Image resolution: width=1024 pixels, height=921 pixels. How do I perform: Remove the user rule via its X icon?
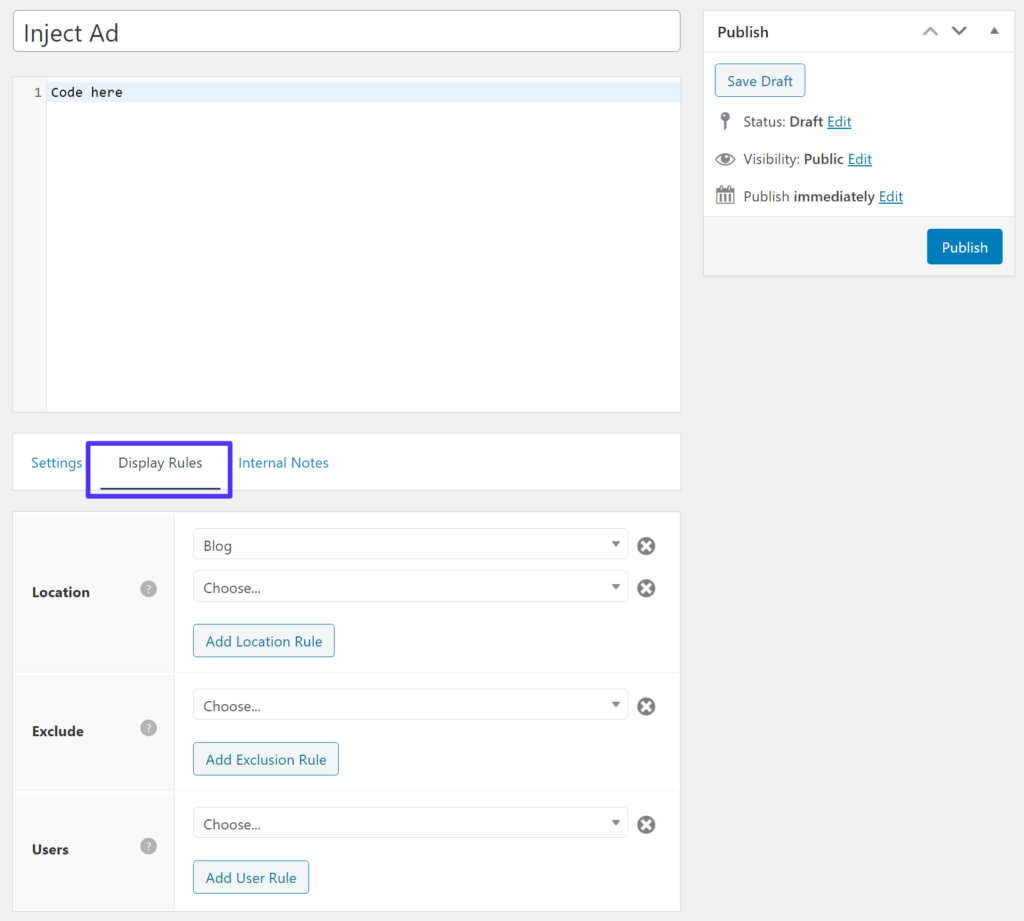(646, 824)
